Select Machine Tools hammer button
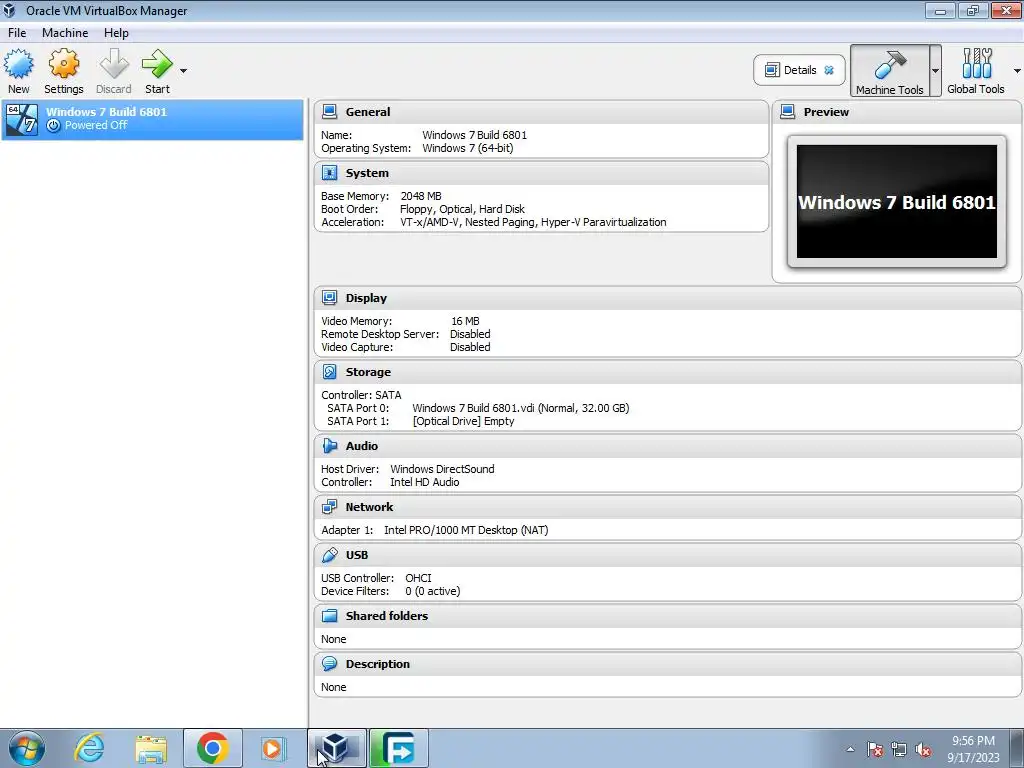The image size is (1024, 768). click(x=889, y=71)
